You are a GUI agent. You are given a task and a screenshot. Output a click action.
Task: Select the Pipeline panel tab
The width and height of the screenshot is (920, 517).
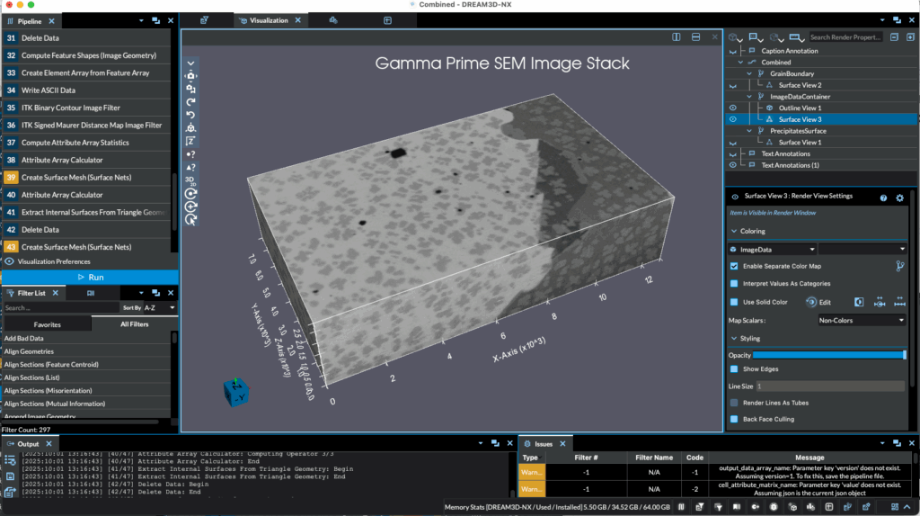pyautogui.click(x=29, y=21)
